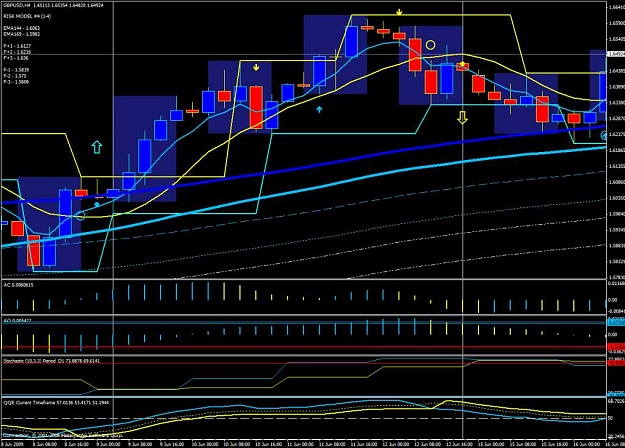Screen dimensions: 625x448
Task: Click the AO indicator label
Action: [18, 320]
